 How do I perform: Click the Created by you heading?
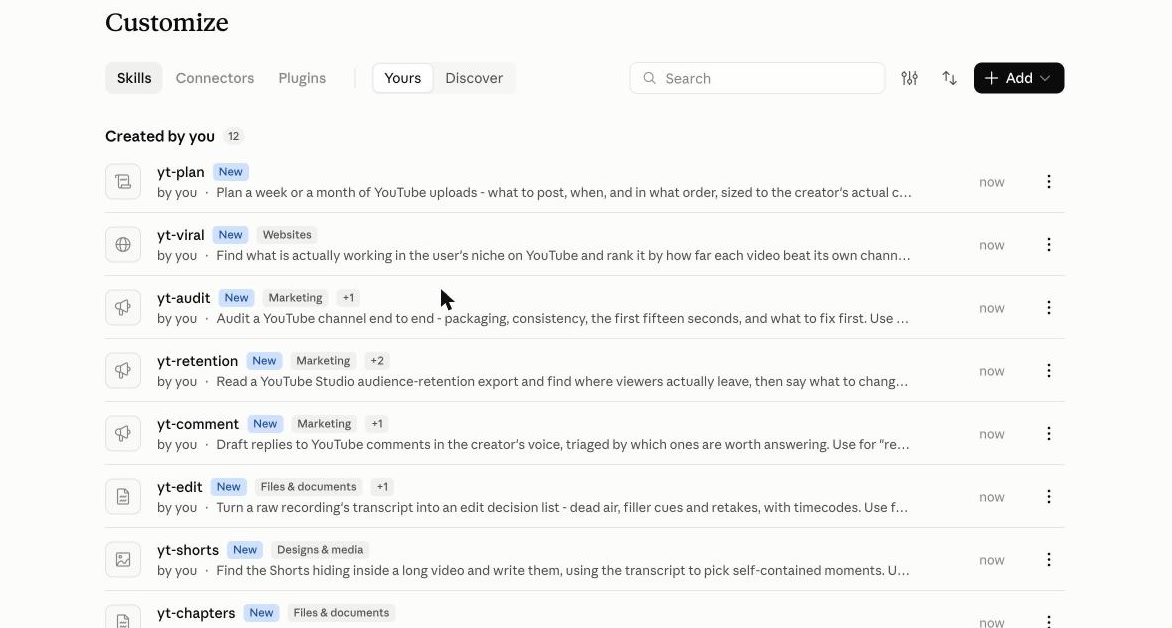pyautogui.click(x=160, y=136)
